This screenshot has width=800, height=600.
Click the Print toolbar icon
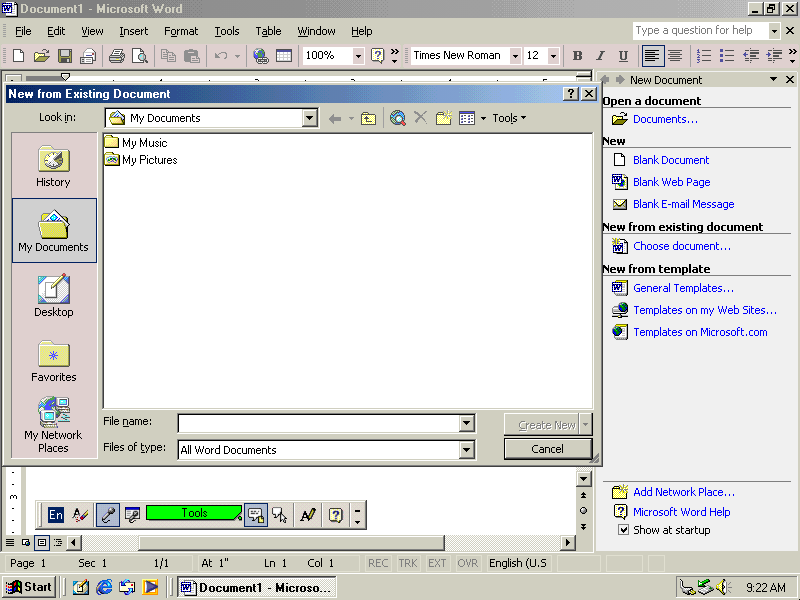[x=117, y=55]
